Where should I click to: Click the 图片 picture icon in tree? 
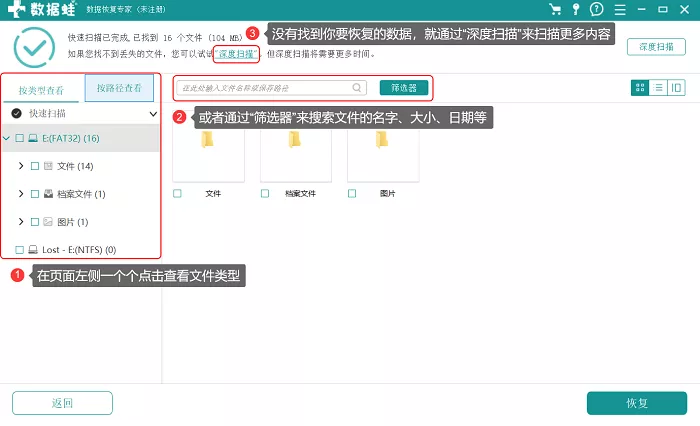(x=48, y=221)
